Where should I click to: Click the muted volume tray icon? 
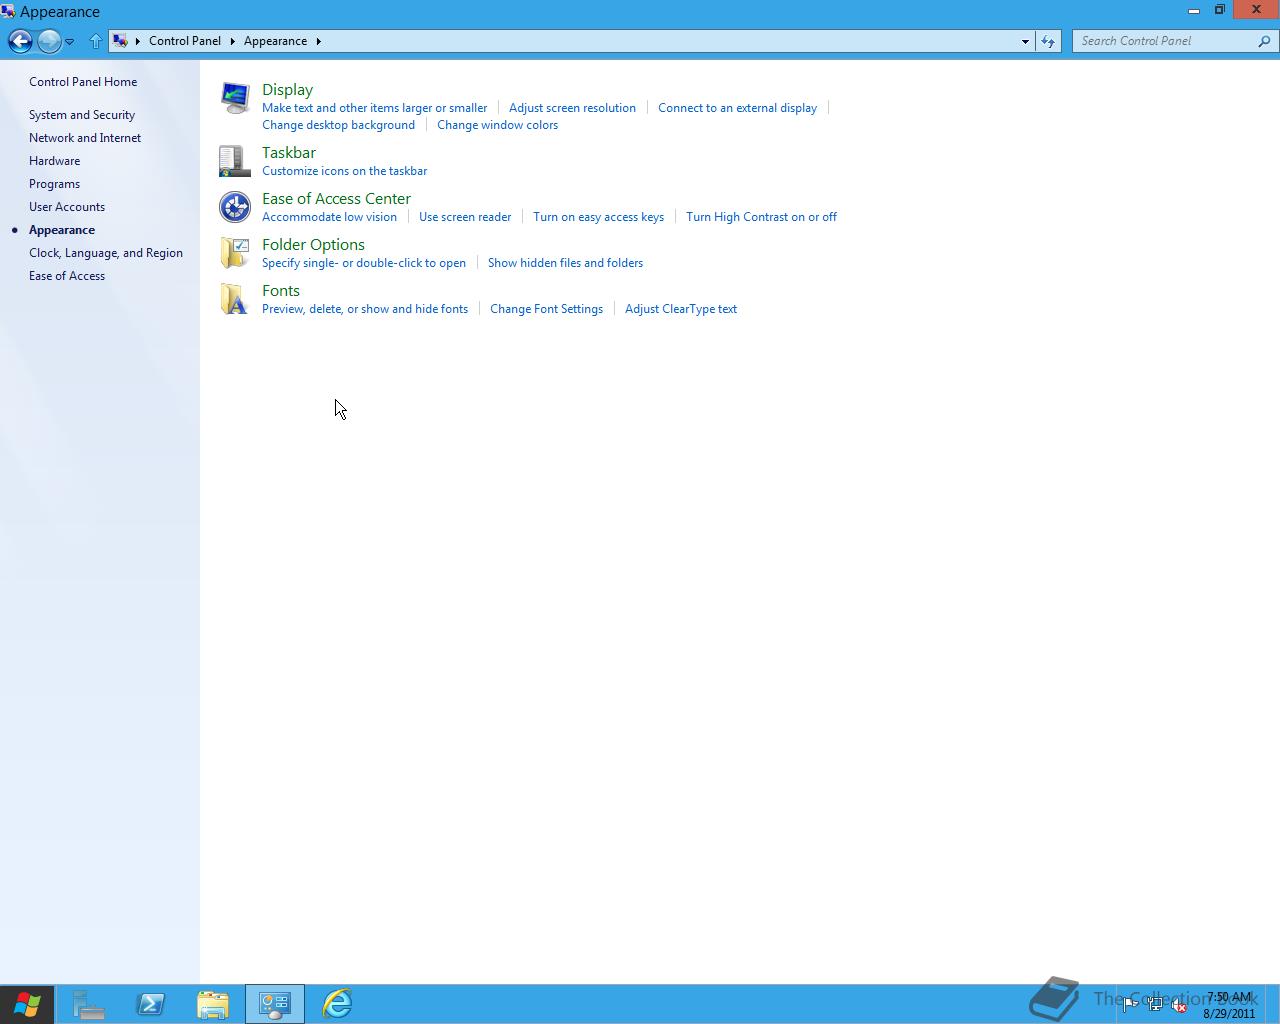click(1179, 1006)
